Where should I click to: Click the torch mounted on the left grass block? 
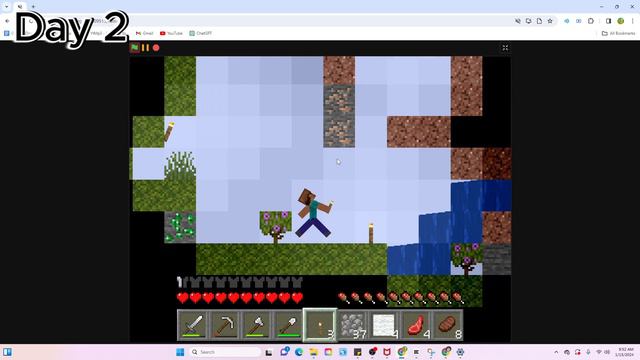[x=169, y=131]
